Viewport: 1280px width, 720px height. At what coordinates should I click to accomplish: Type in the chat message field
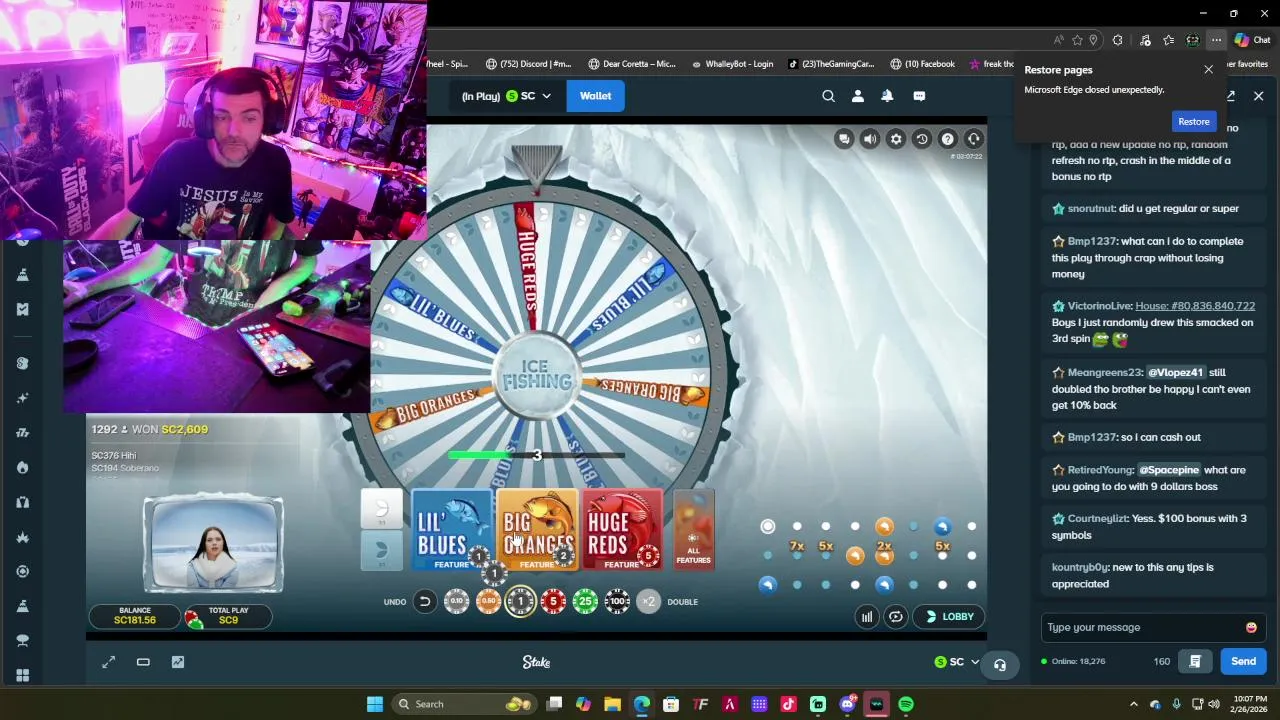tap(1141, 627)
